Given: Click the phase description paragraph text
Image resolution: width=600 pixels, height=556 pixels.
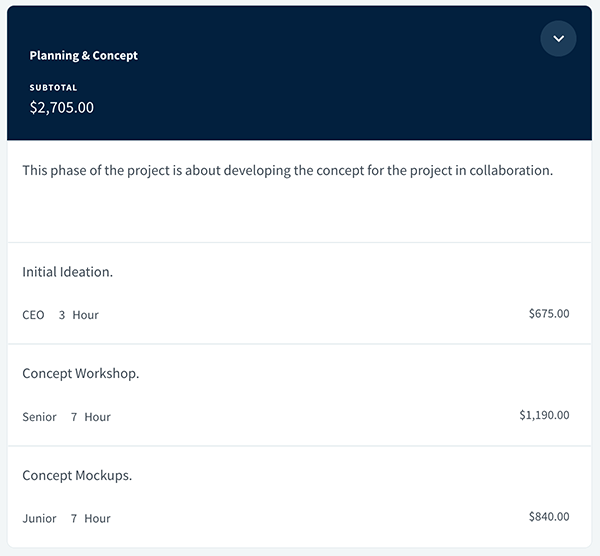Looking at the screenshot, I should tap(287, 171).
